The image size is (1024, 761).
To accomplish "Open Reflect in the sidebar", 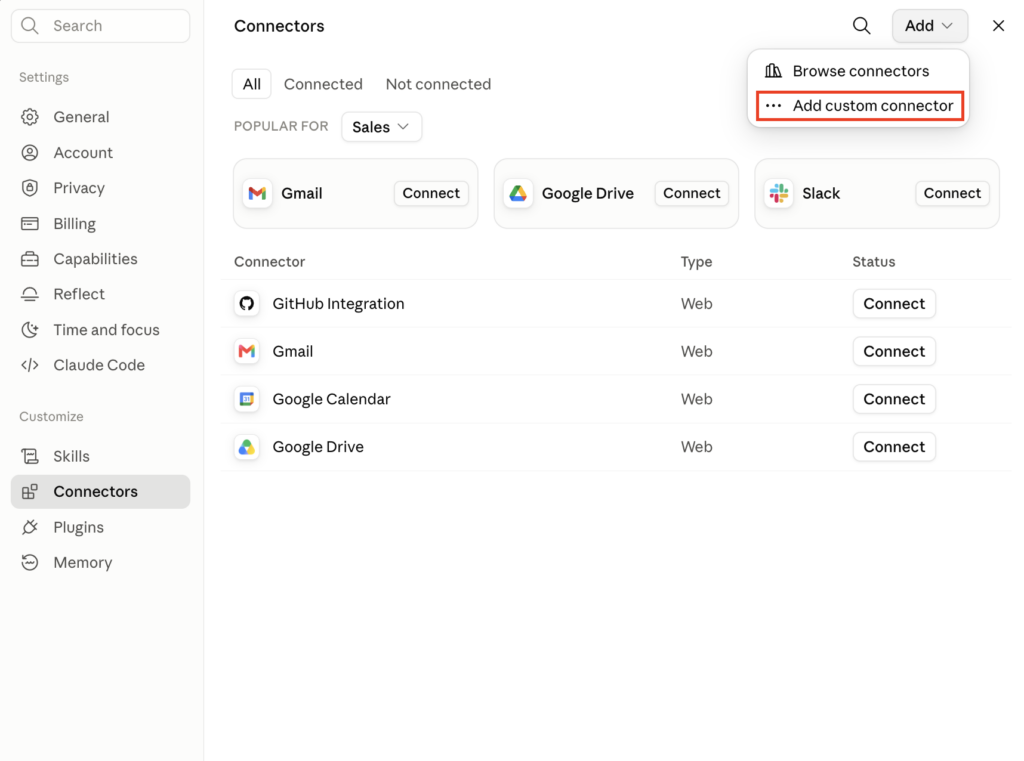I will click(101, 294).
